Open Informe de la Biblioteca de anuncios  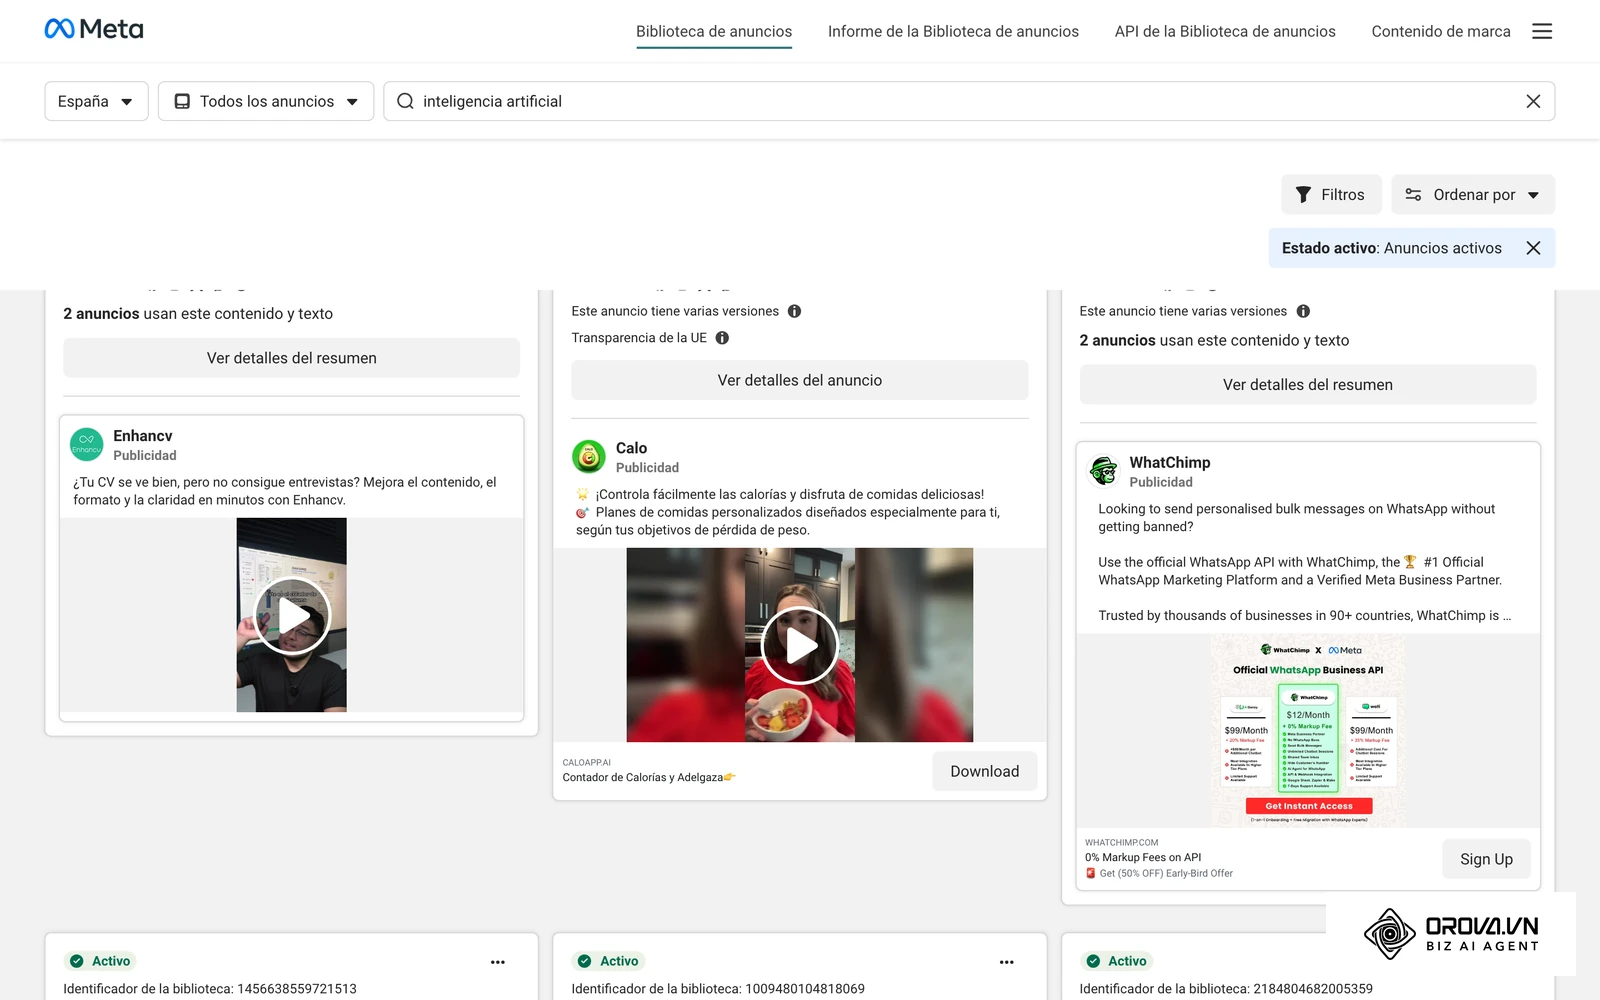point(953,31)
